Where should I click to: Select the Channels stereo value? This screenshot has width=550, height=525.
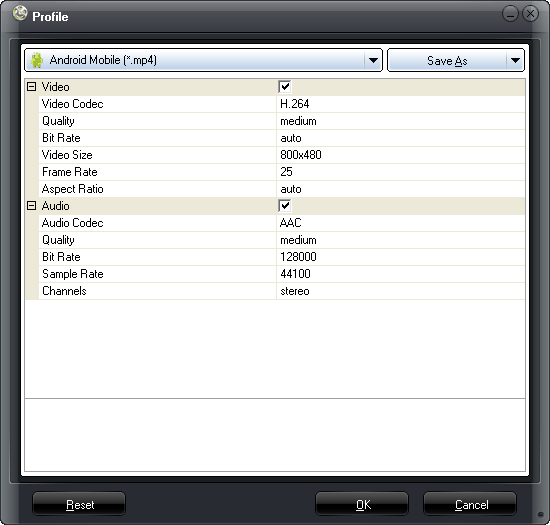[401, 291]
